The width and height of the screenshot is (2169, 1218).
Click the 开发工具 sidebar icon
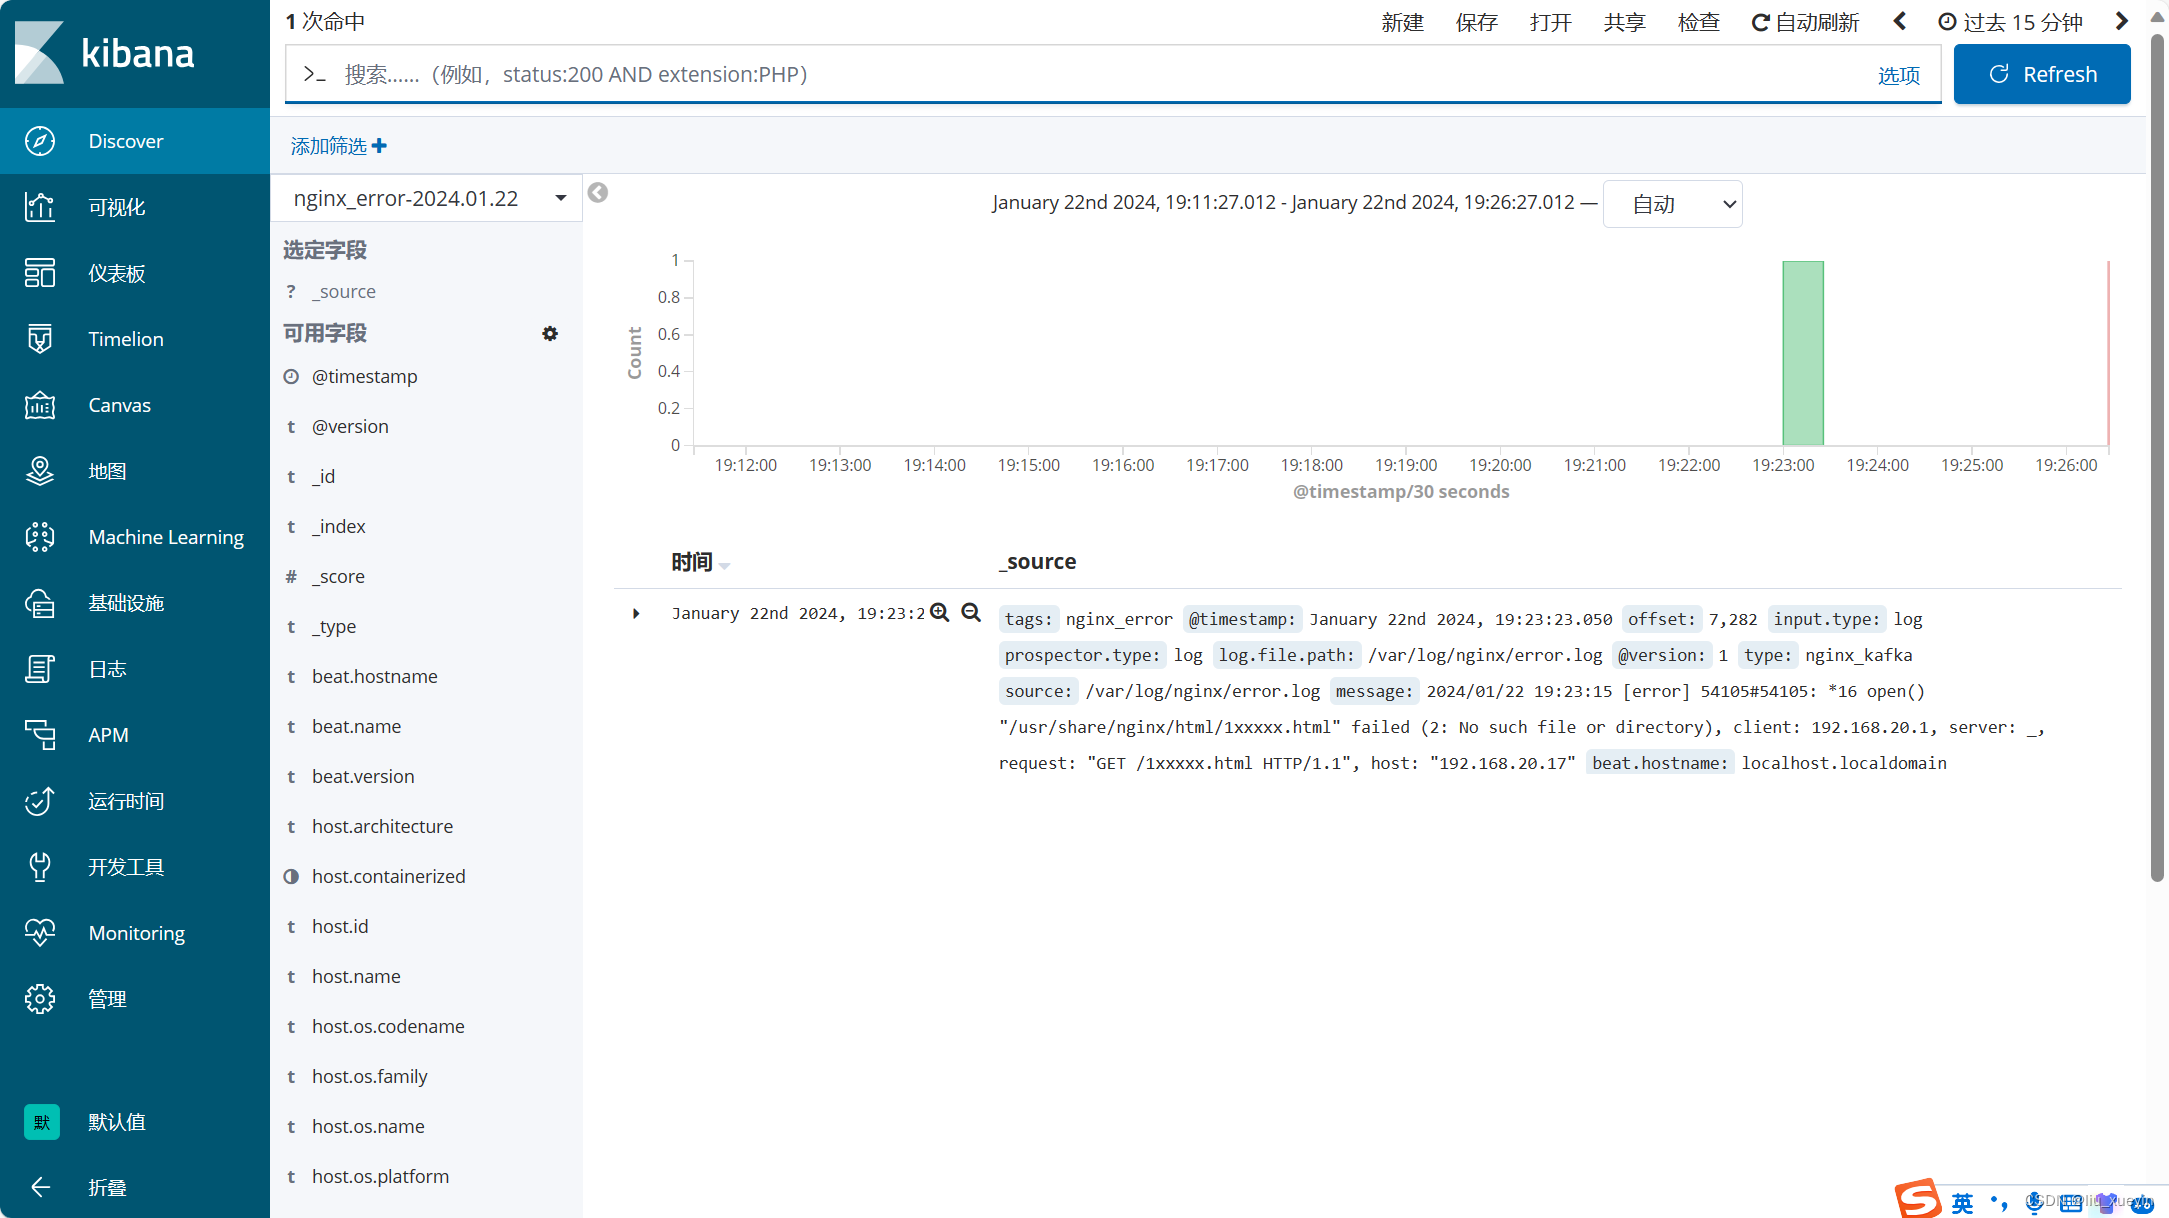40,867
